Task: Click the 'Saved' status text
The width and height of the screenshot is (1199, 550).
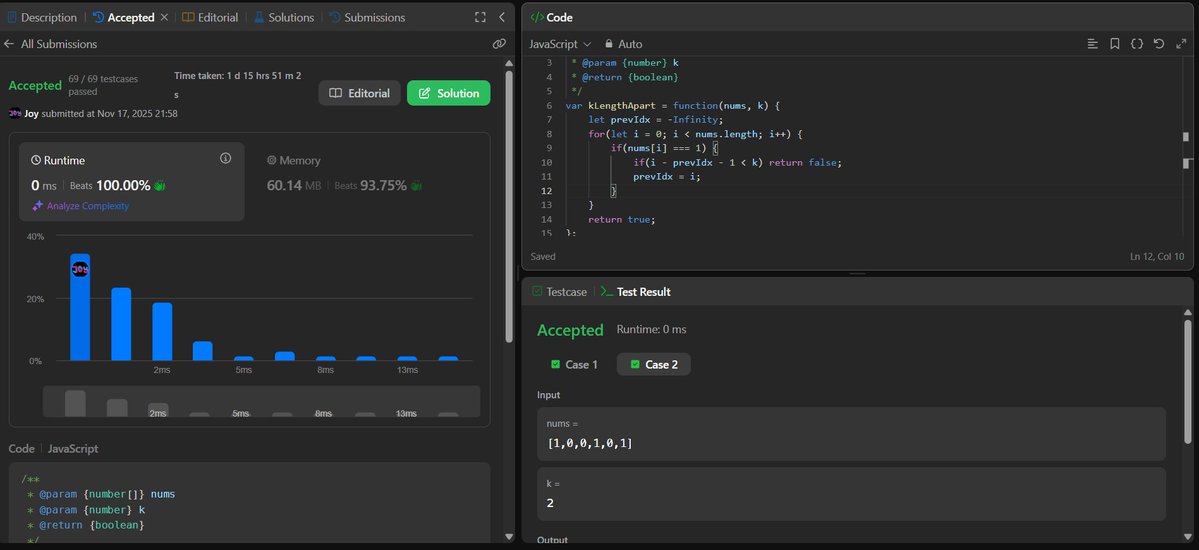Action: point(543,256)
